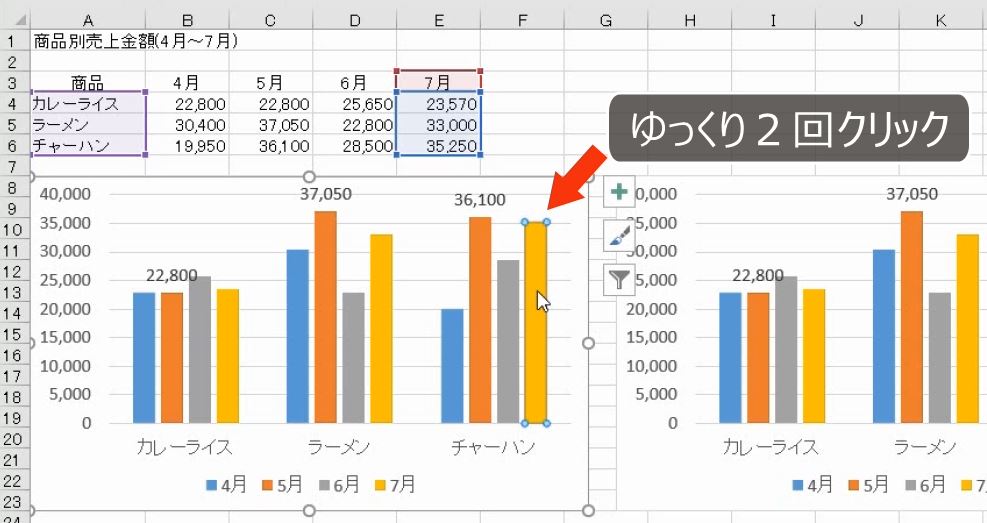The image size is (987, 523).
Task: Click the ラーメン axis label in left chart
Action: [x=339, y=447]
